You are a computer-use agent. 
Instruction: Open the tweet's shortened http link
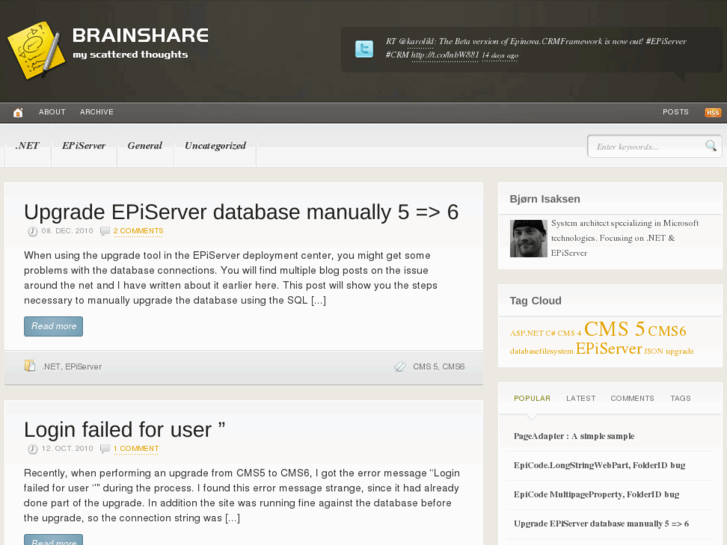pyautogui.click(x=445, y=55)
